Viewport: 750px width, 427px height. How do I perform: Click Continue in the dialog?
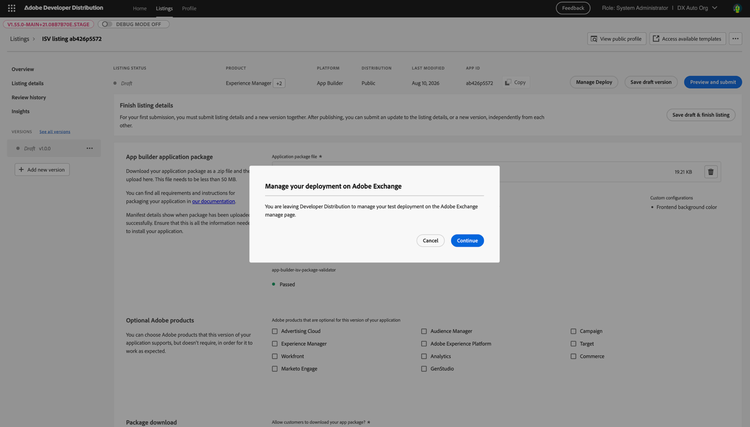467,241
